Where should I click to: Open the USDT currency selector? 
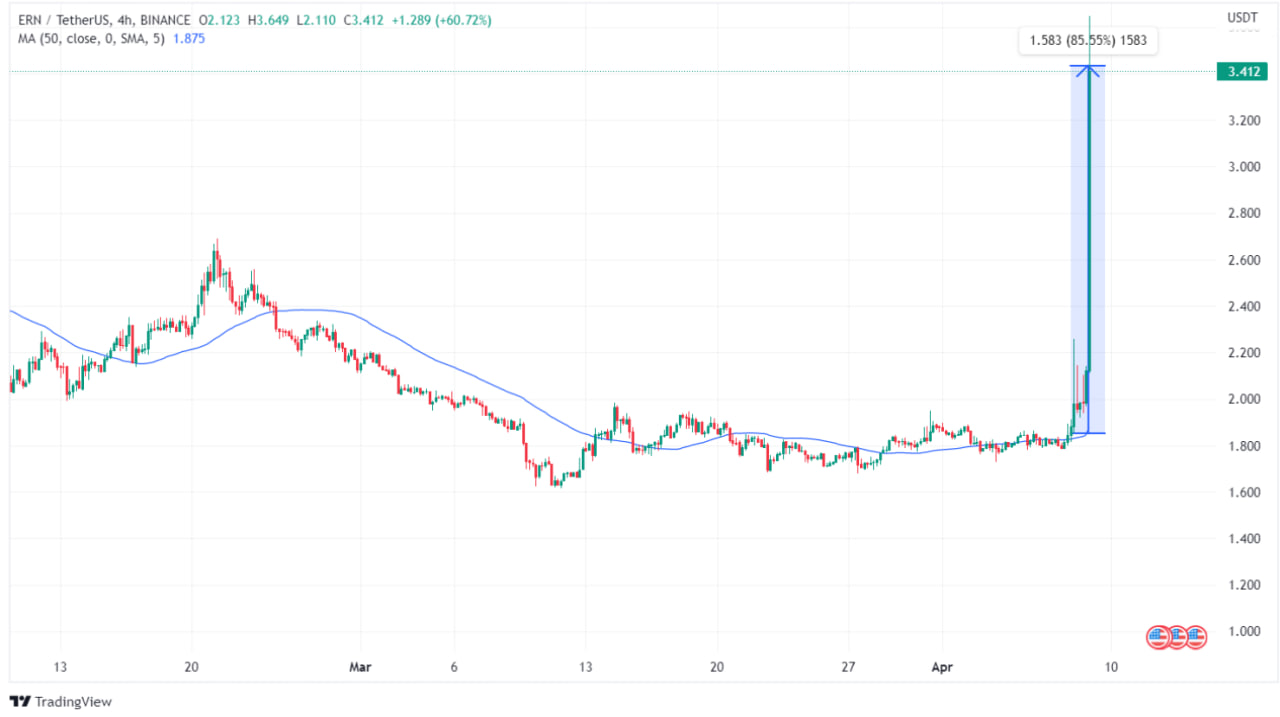click(x=1241, y=18)
